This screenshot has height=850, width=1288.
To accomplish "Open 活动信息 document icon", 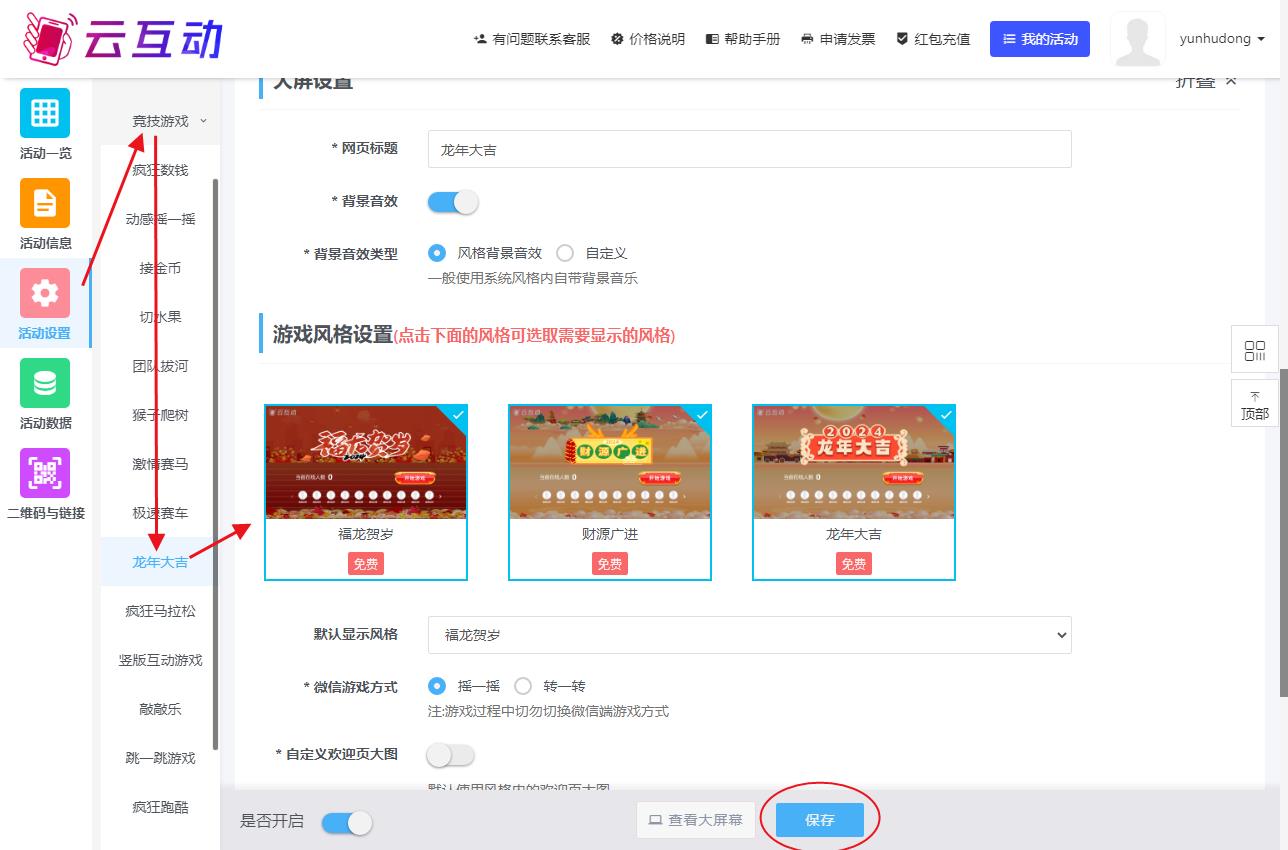I will coord(45,203).
